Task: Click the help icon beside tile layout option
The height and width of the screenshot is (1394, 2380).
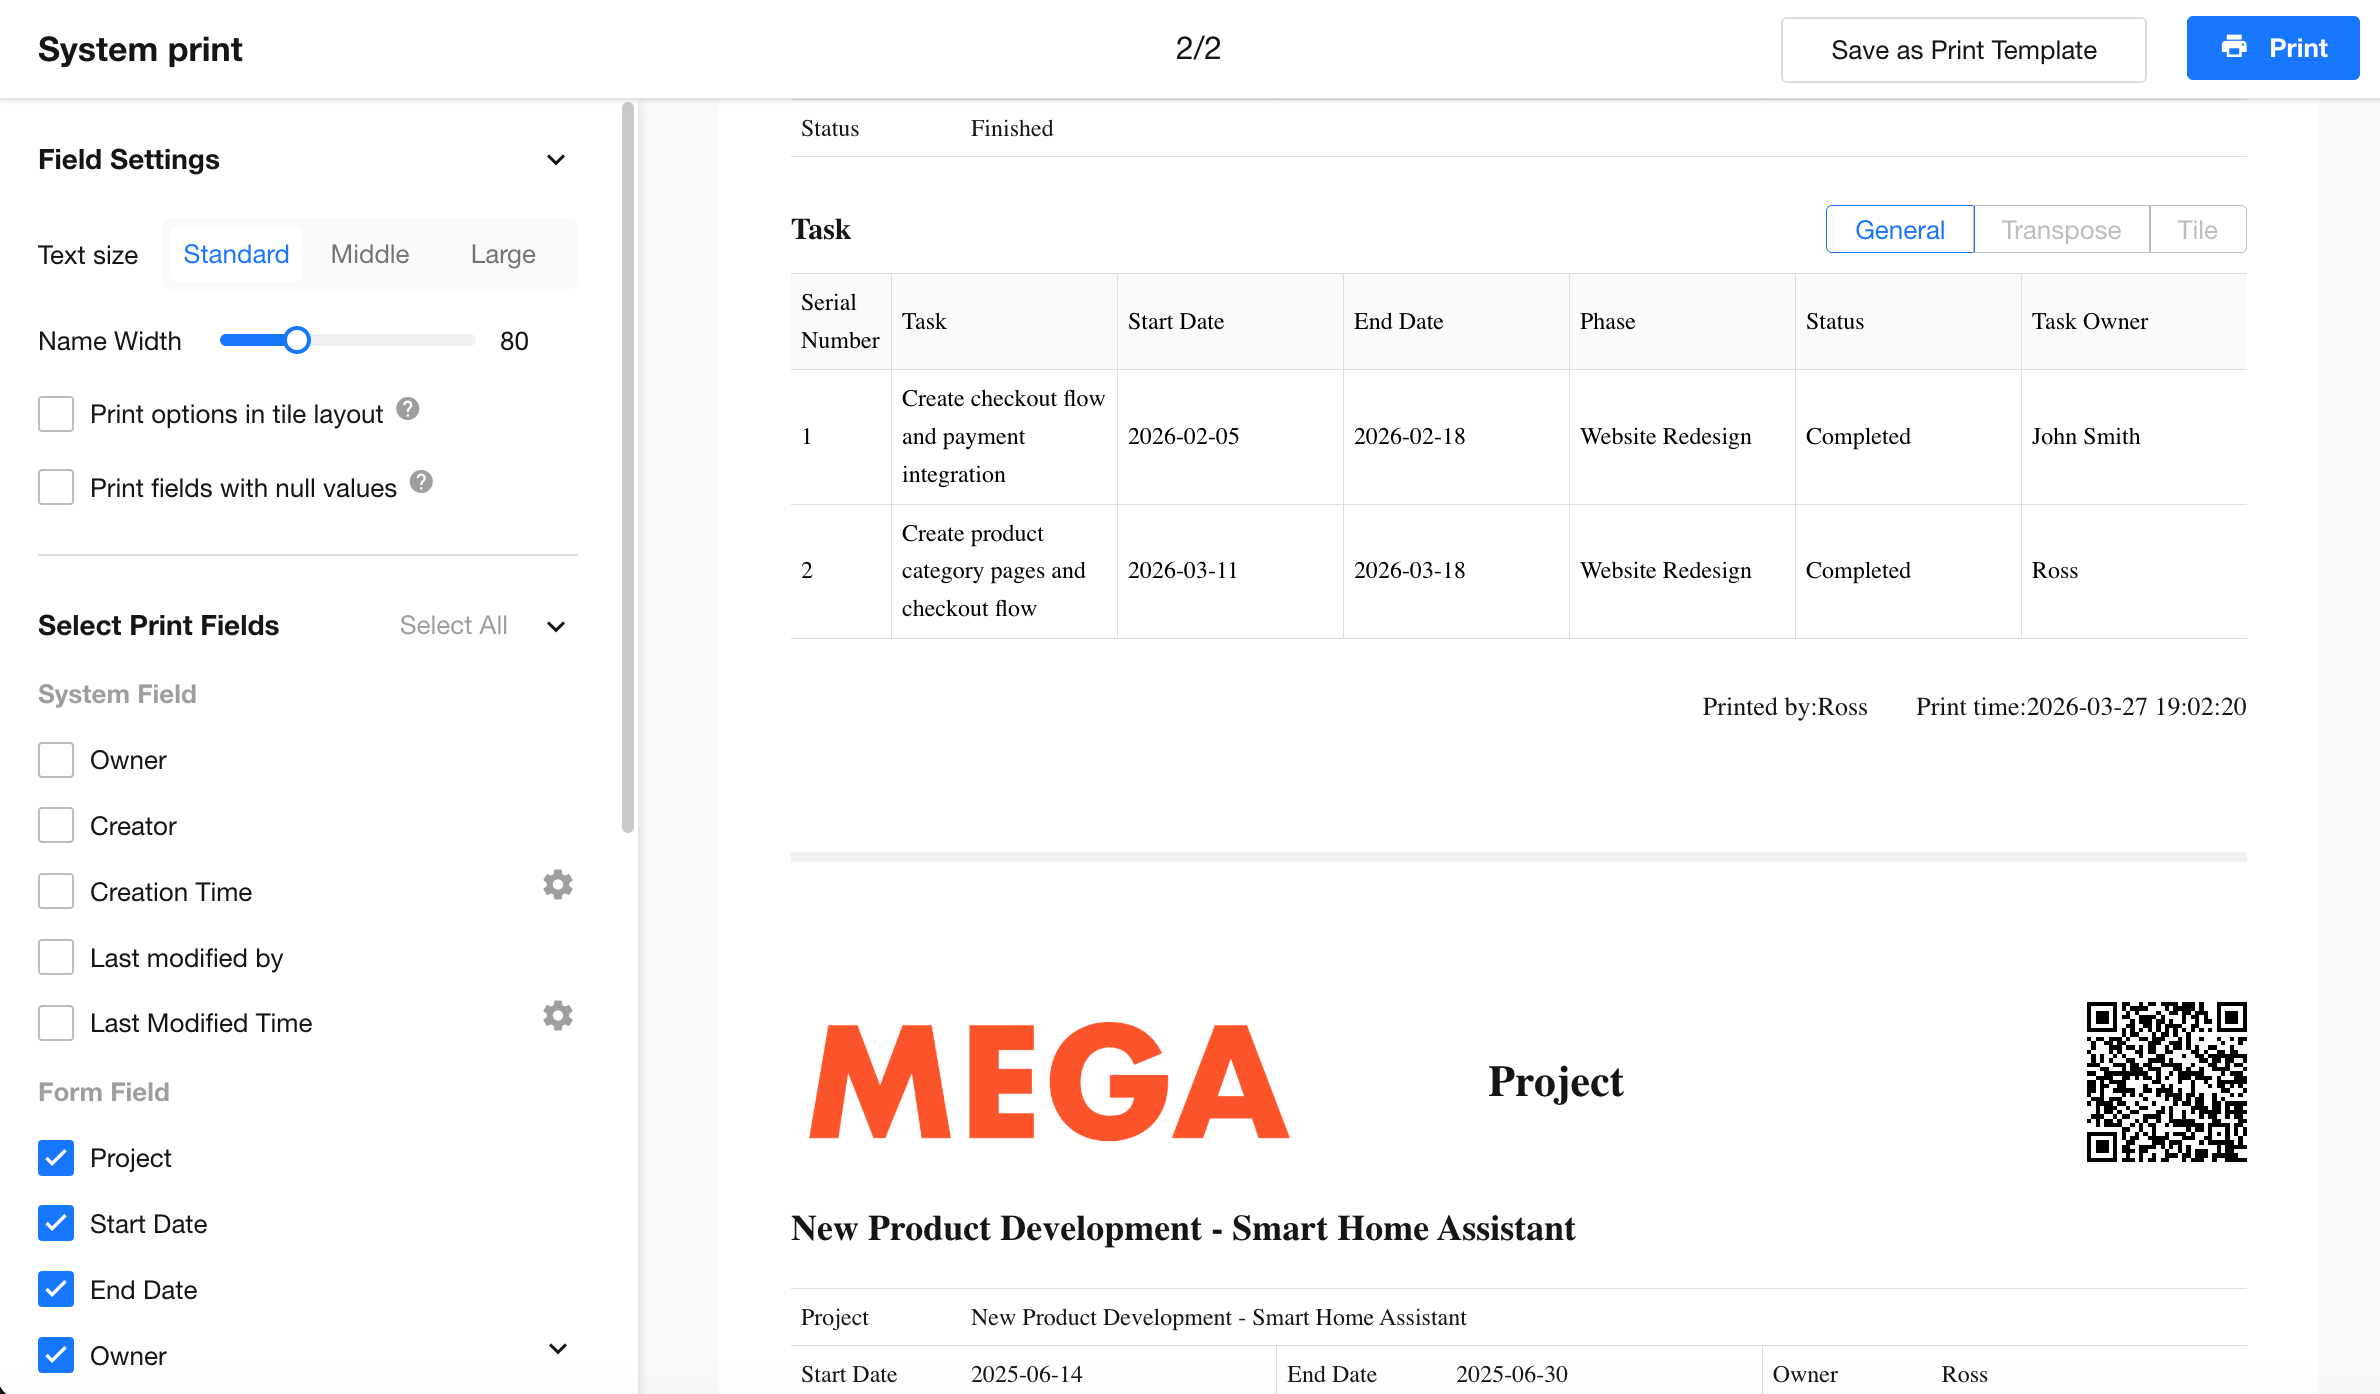Action: [x=408, y=409]
